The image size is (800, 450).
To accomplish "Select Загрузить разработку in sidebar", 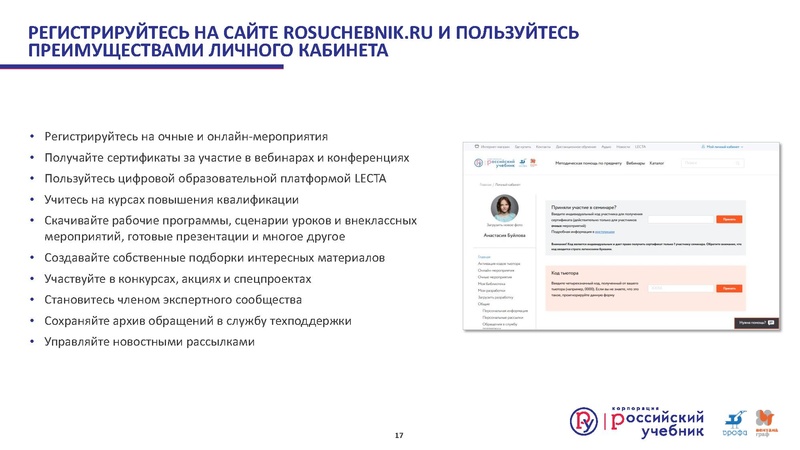I will coord(495,297).
